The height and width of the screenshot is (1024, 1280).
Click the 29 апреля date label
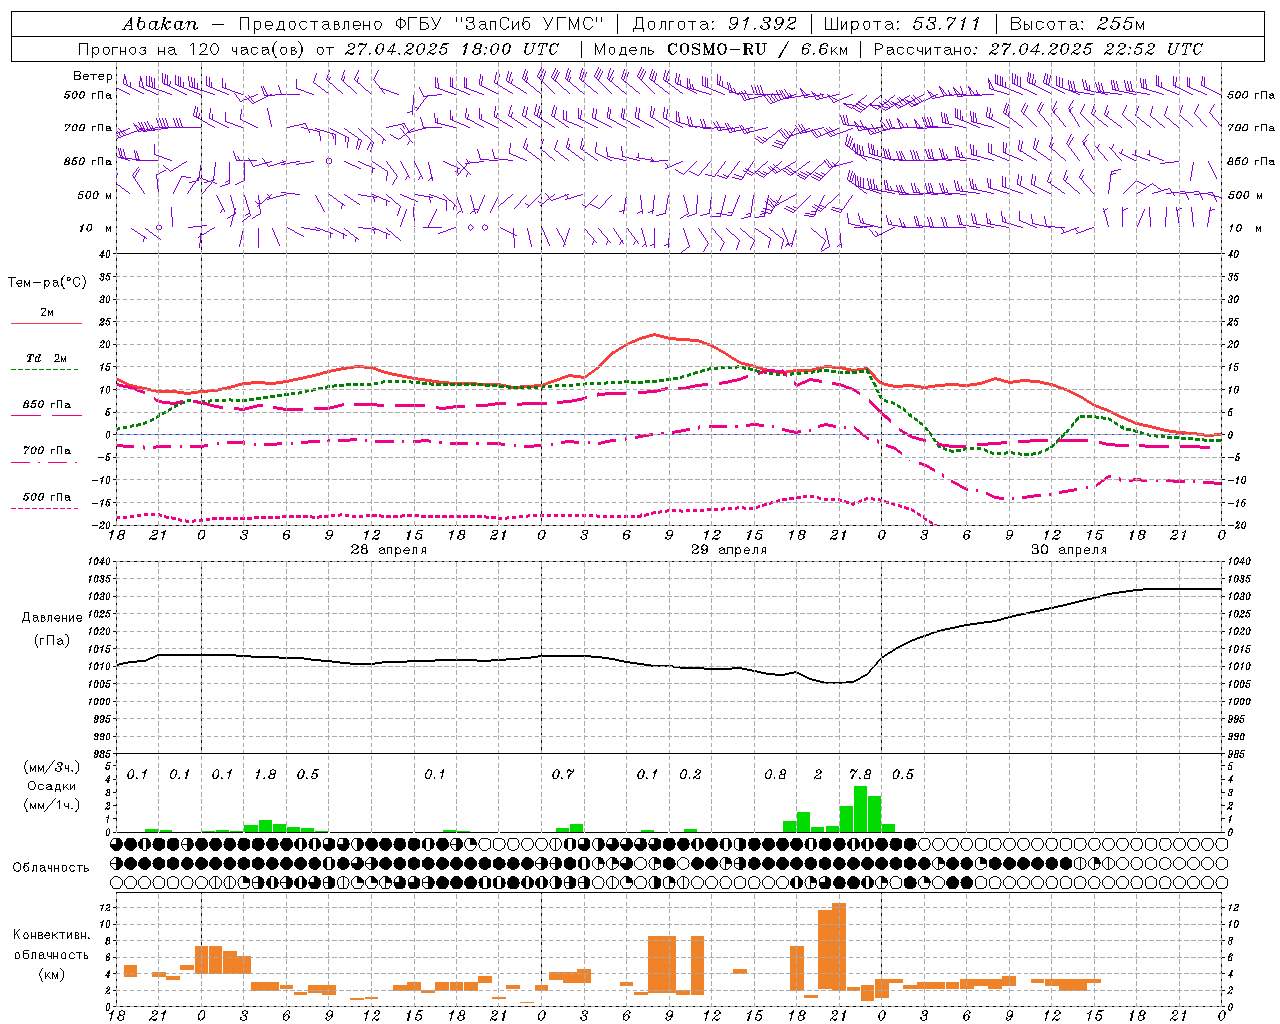pyautogui.click(x=729, y=550)
